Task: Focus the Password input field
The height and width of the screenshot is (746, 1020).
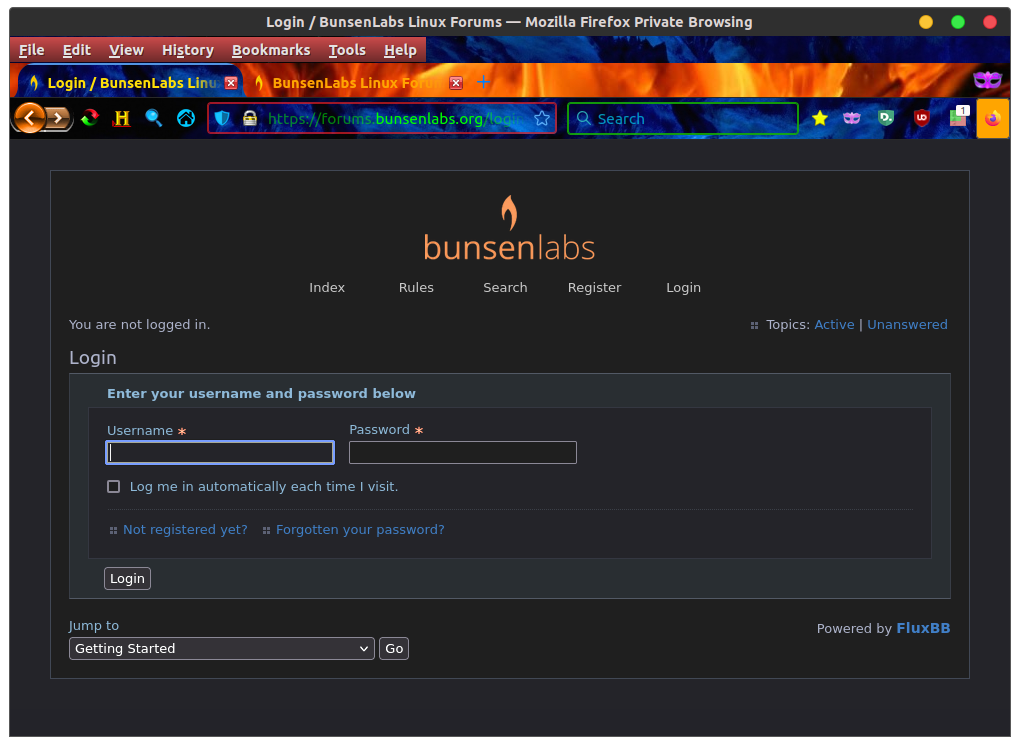Action: 463,453
